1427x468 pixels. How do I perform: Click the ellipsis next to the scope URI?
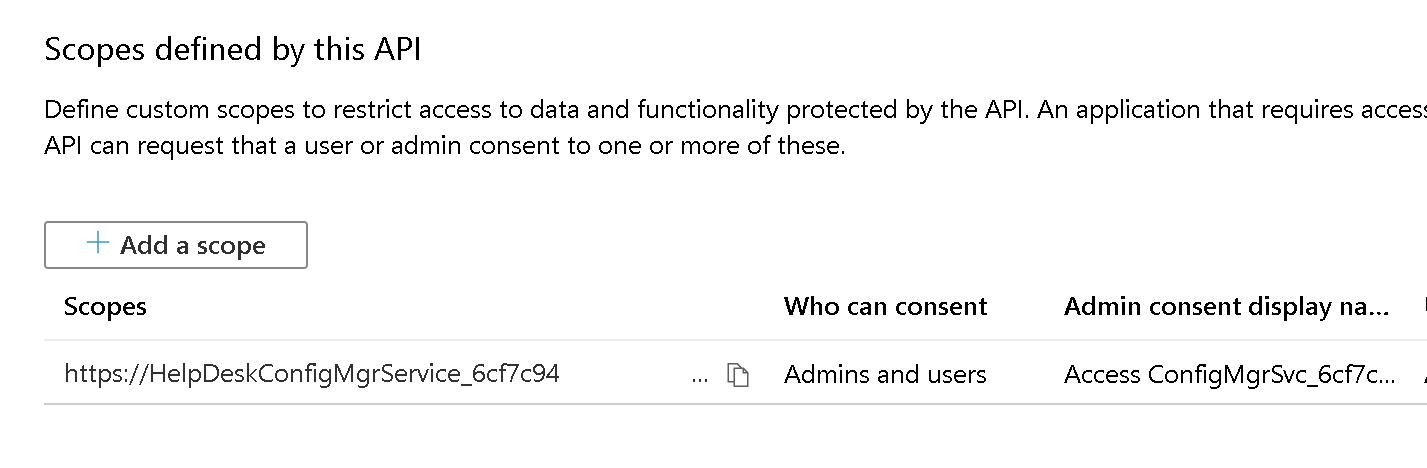tap(700, 377)
